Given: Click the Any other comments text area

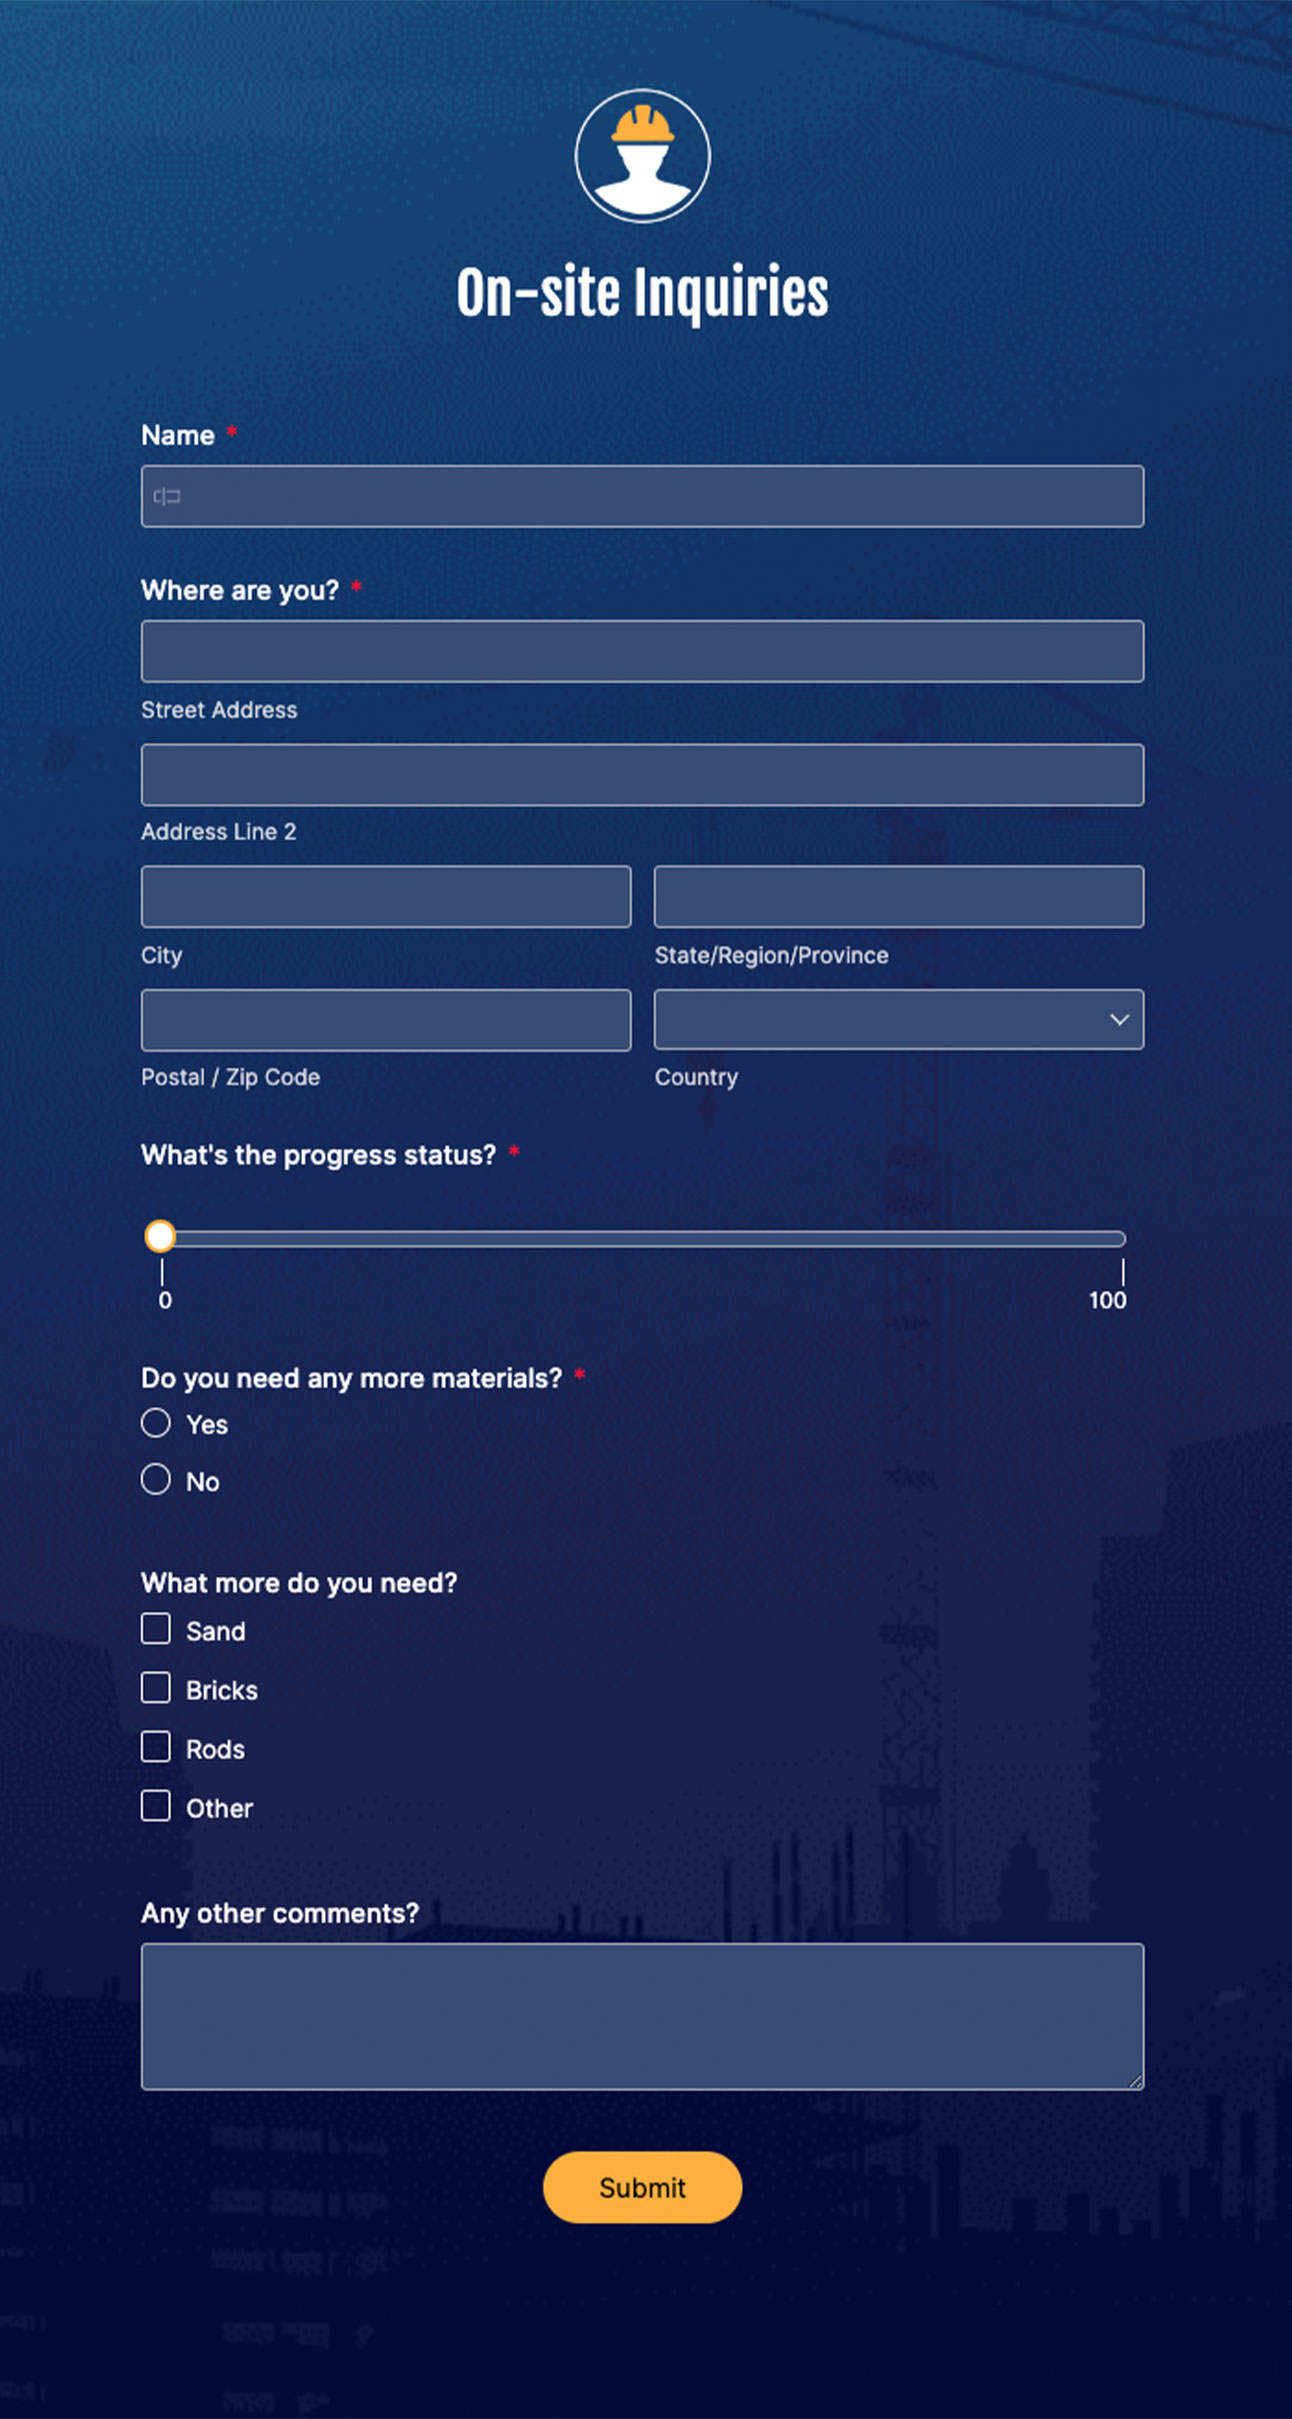Looking at the screenshot, I should [x=641, y=2015].
